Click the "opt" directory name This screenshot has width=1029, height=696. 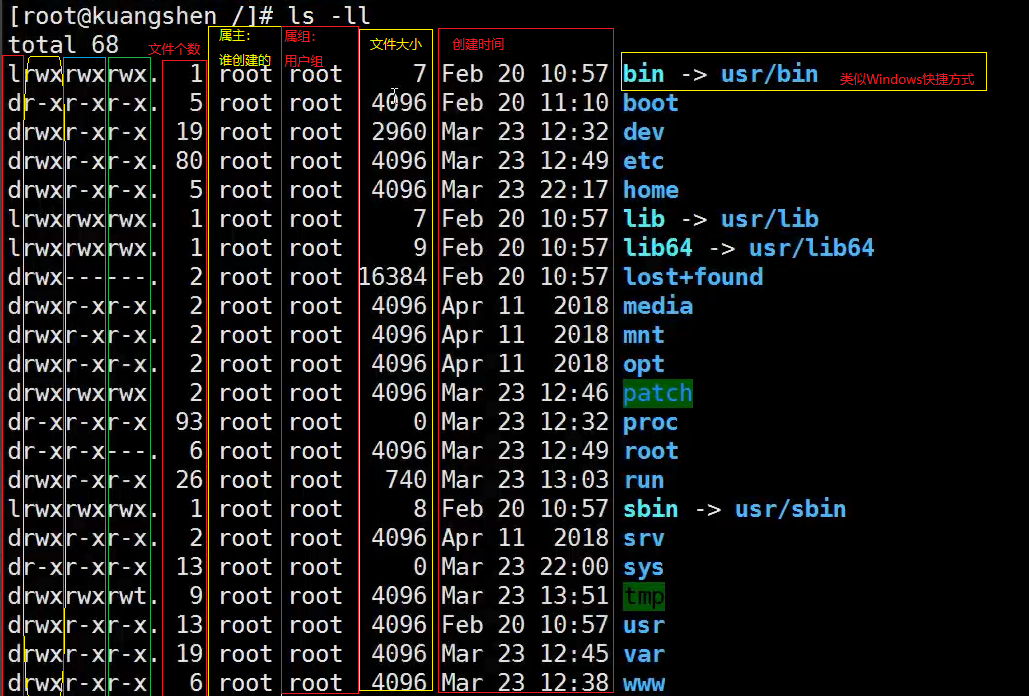point(644,364)
